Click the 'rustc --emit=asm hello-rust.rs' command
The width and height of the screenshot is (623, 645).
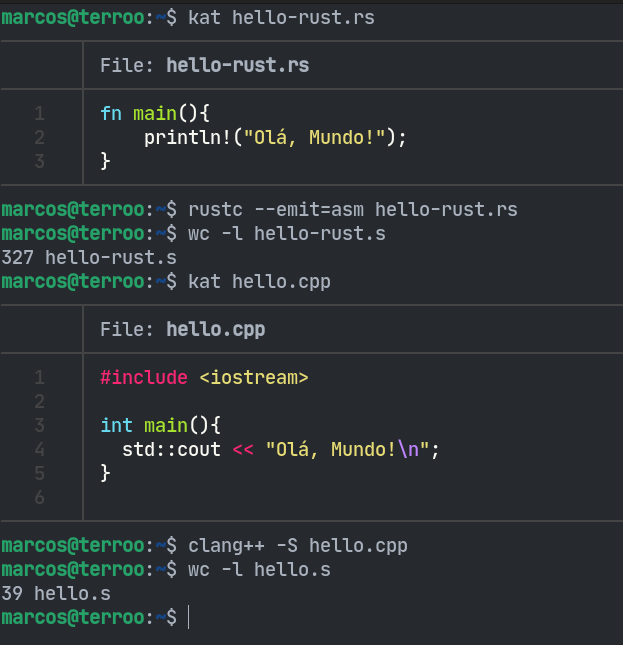pos(353,210)
